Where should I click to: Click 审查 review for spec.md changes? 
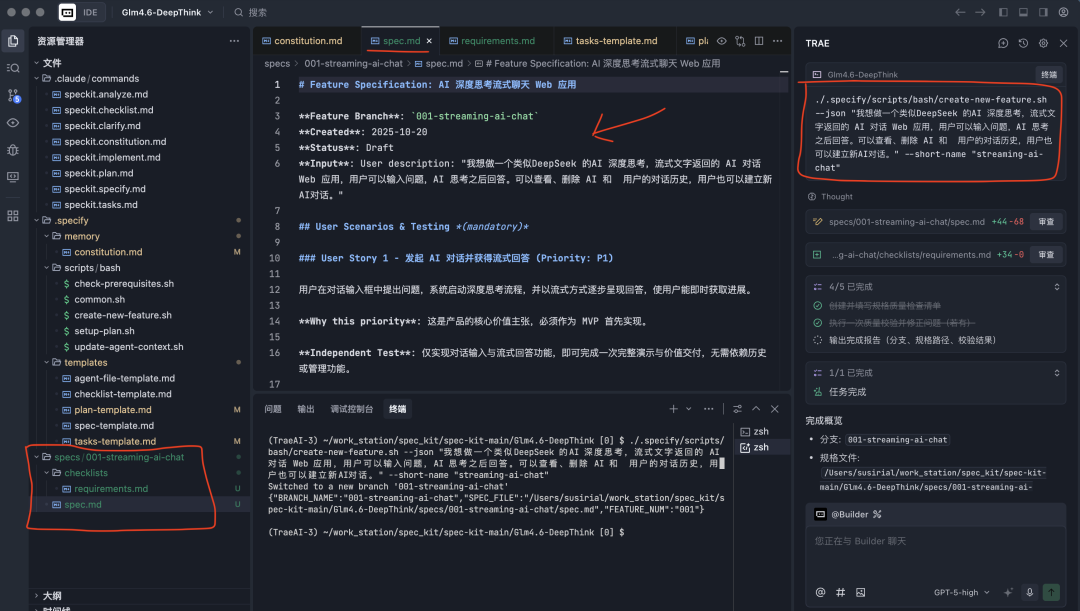1046,222
